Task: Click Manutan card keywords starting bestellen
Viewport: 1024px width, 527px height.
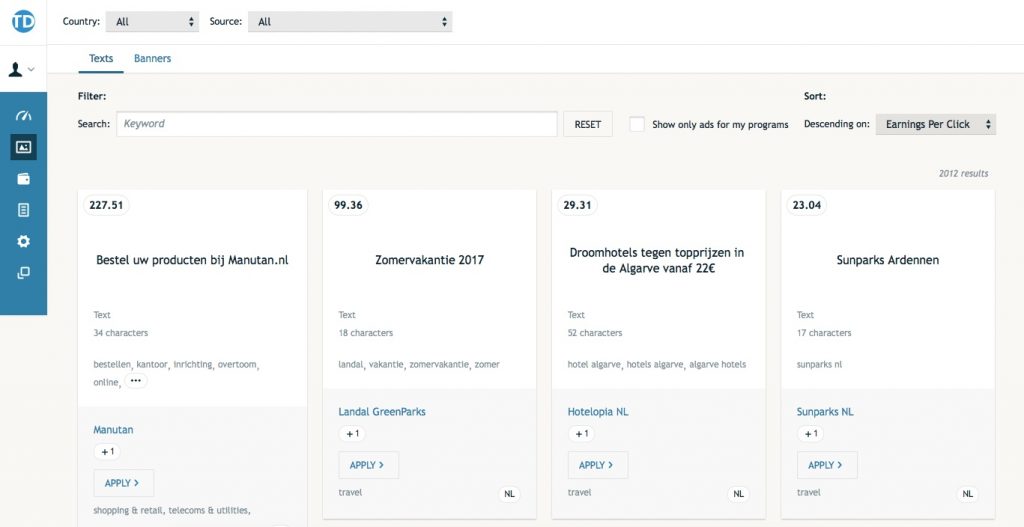Action: point(176,373)
